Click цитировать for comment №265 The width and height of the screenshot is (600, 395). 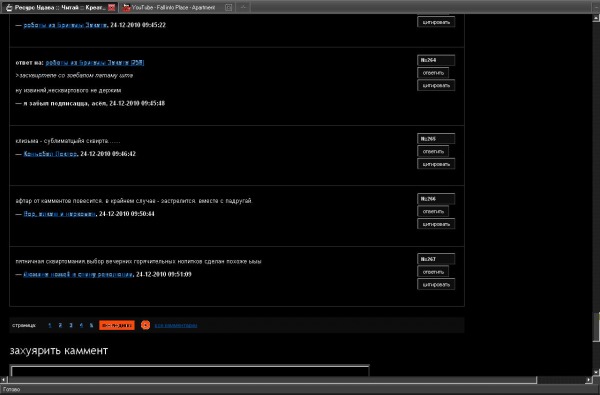click(436, 164)
